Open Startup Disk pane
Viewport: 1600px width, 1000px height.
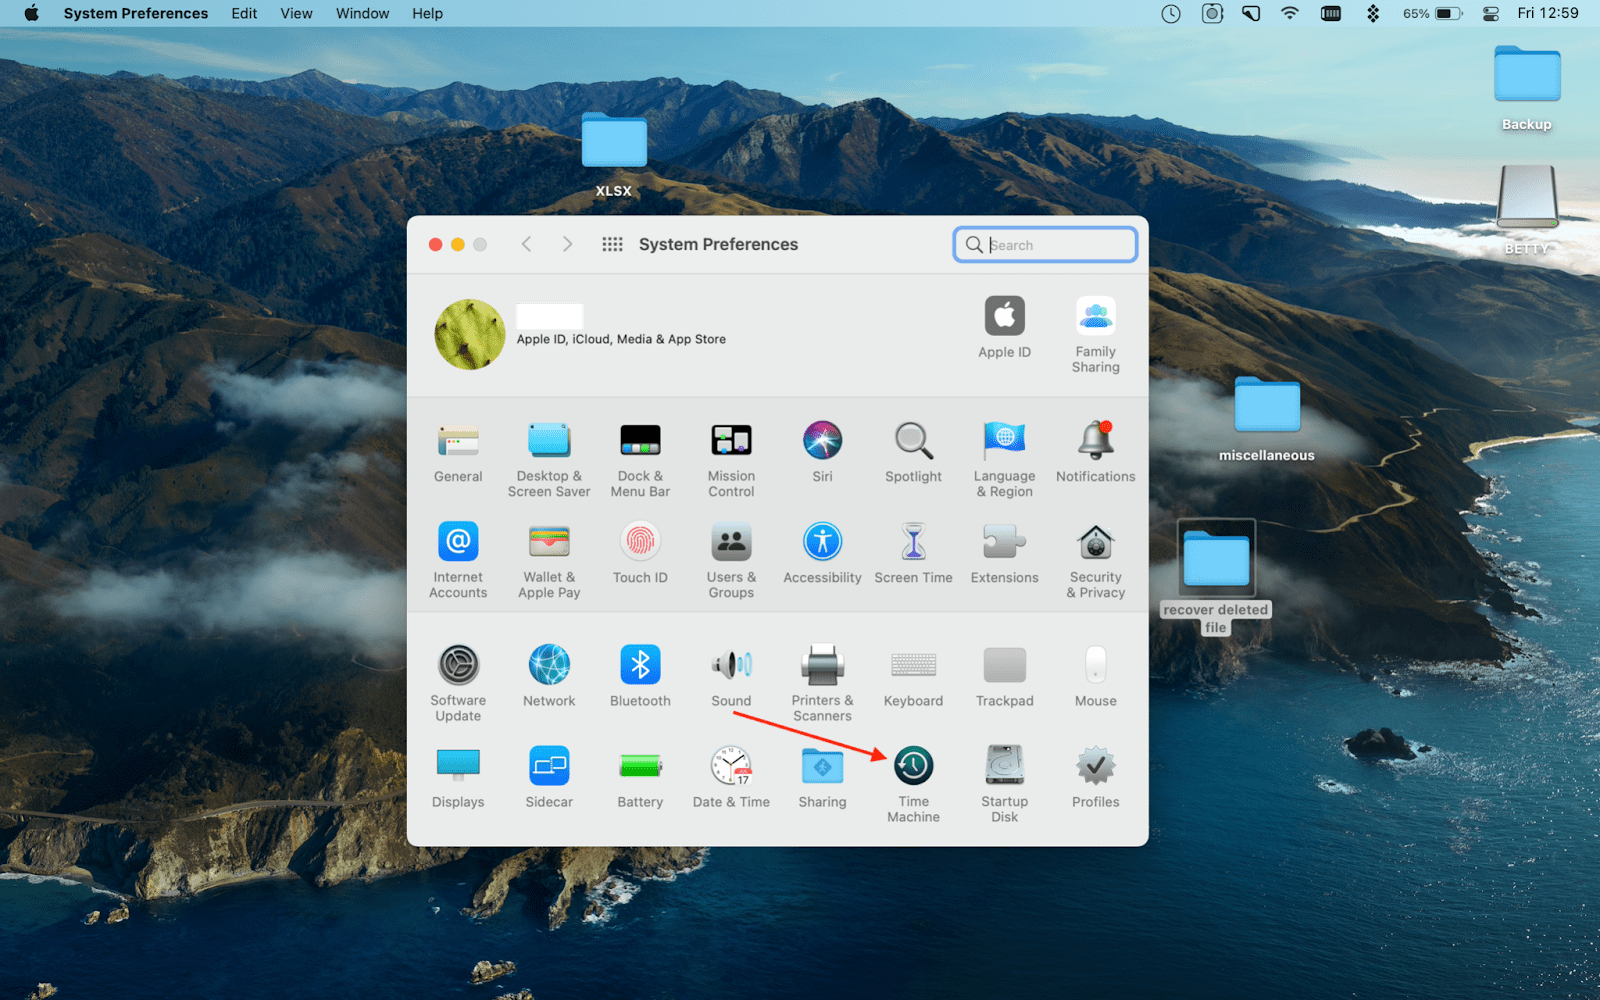point(1004,785)
